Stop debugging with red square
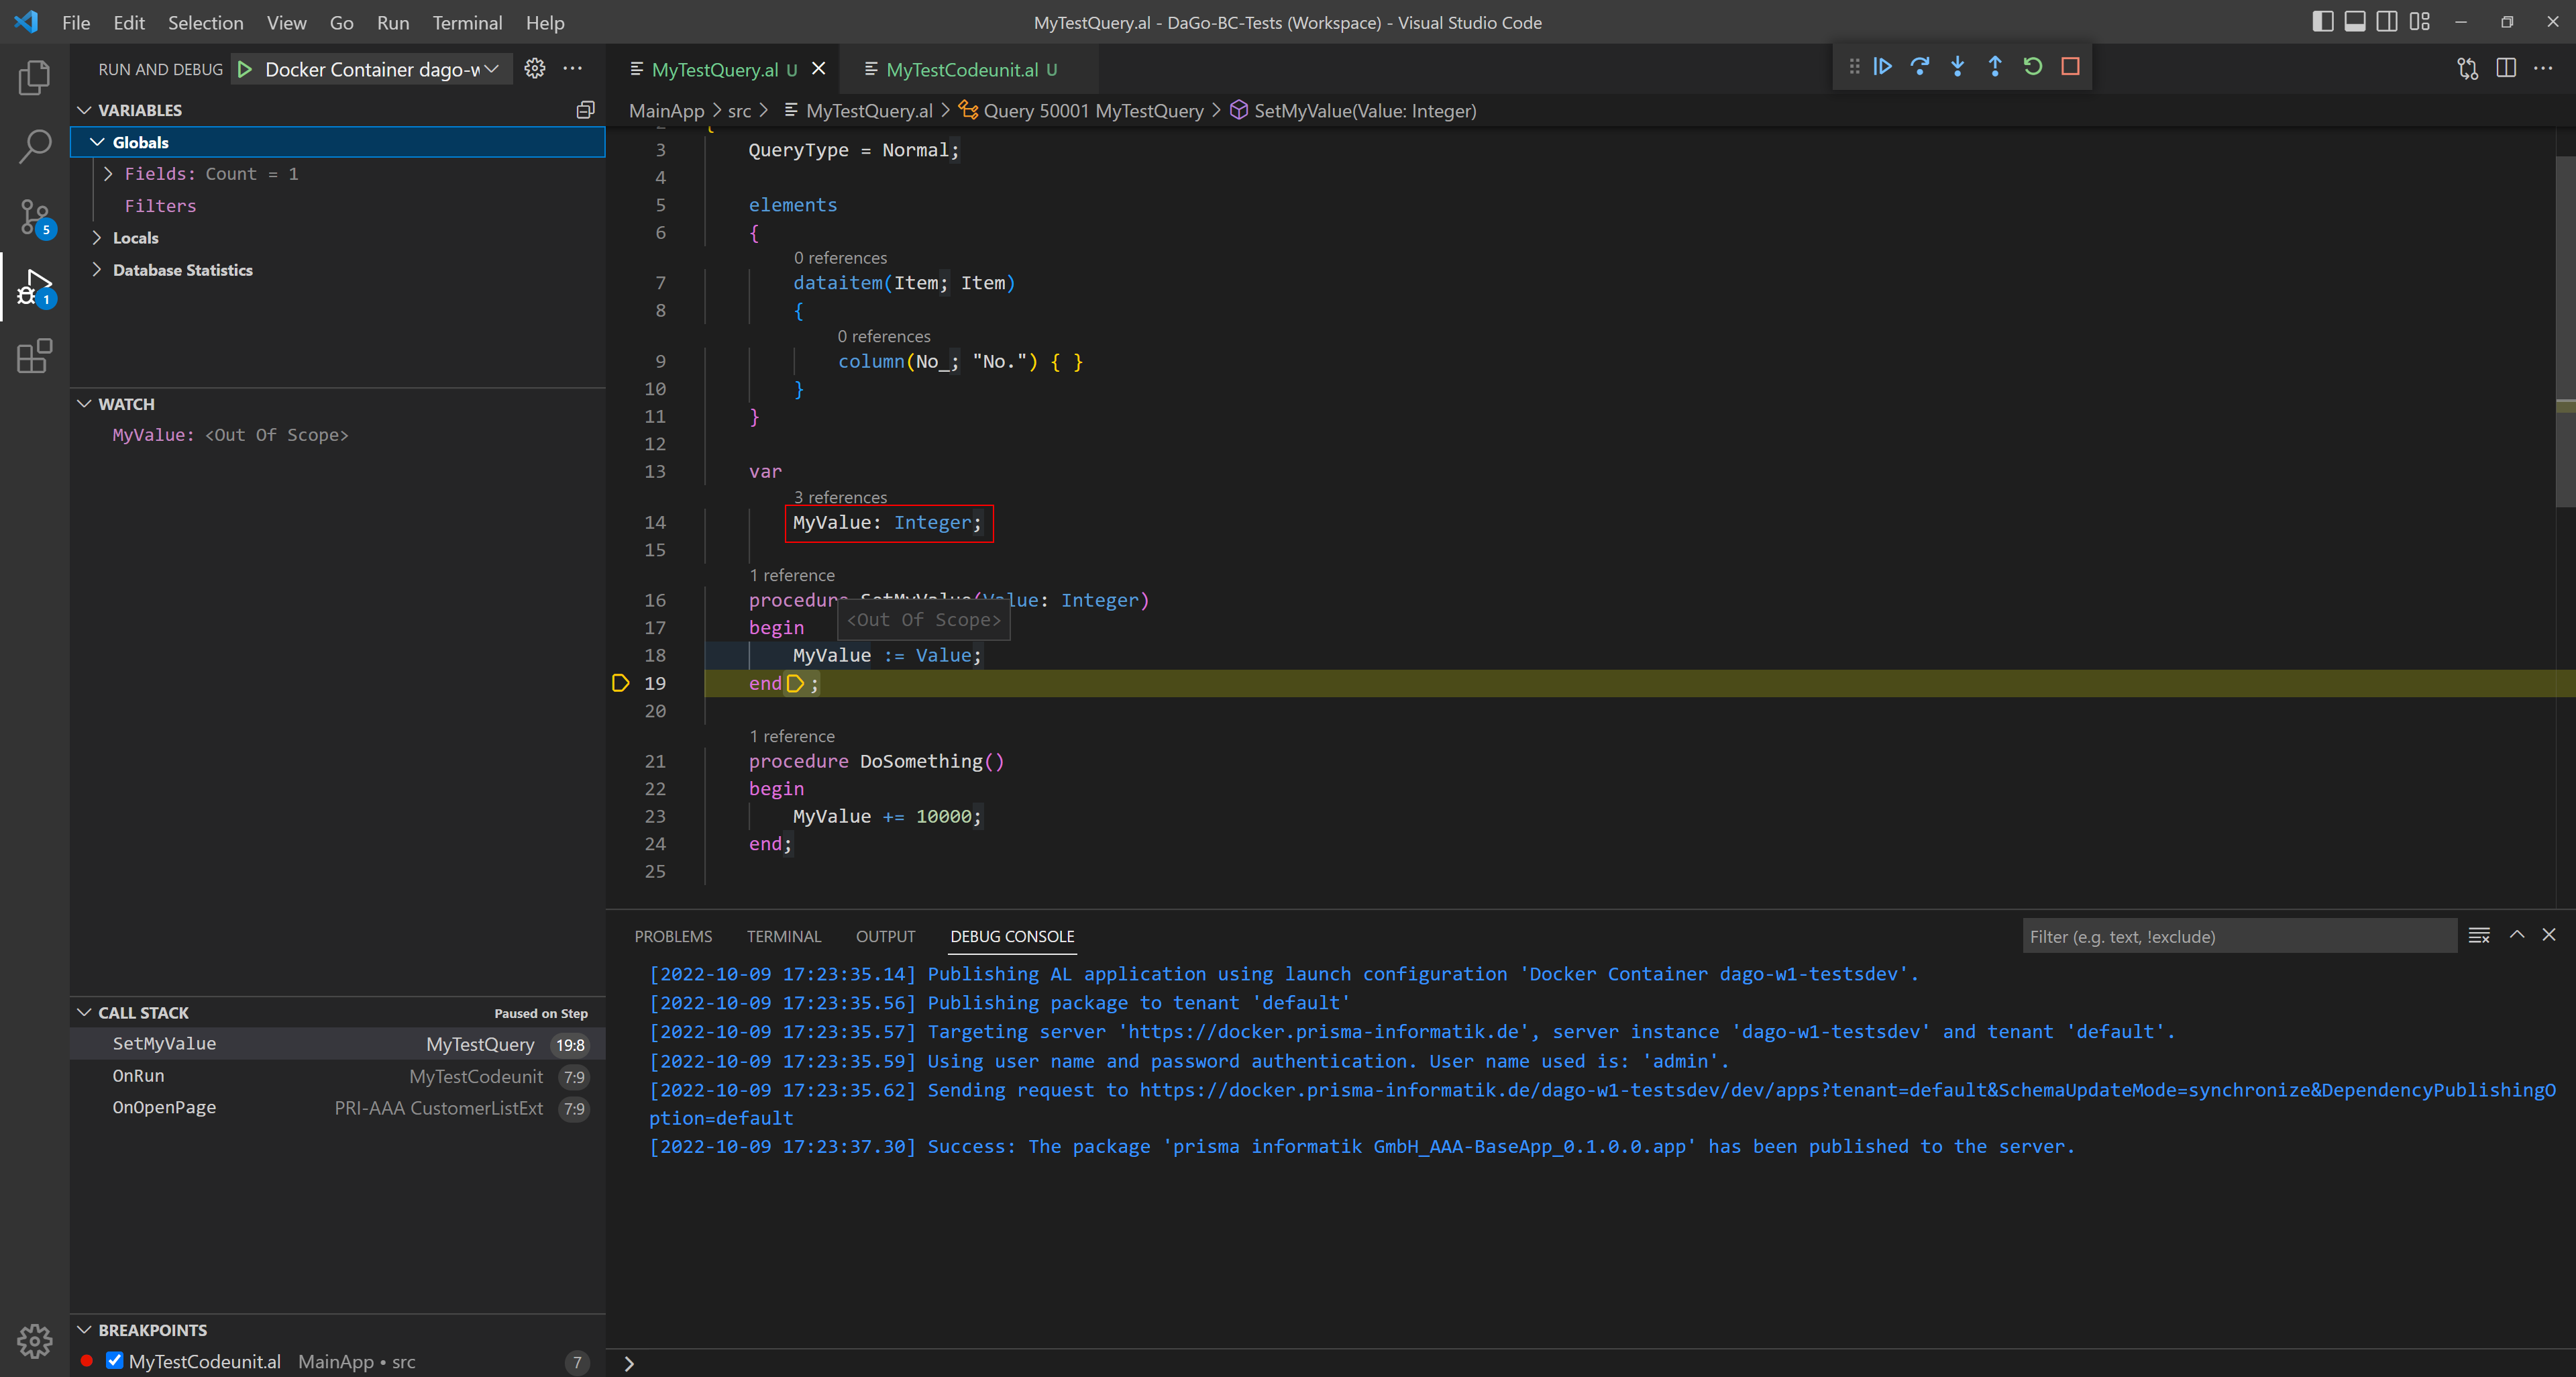The height and width of the screenshot is (1377, 2576). point(2070,67)
